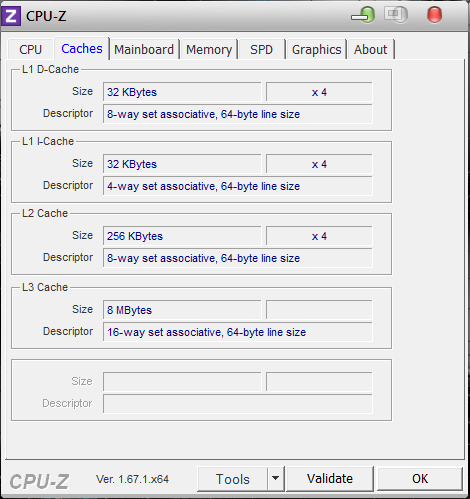
Task: Click L1 D-Cache x 4 count field
Action: 319,92
